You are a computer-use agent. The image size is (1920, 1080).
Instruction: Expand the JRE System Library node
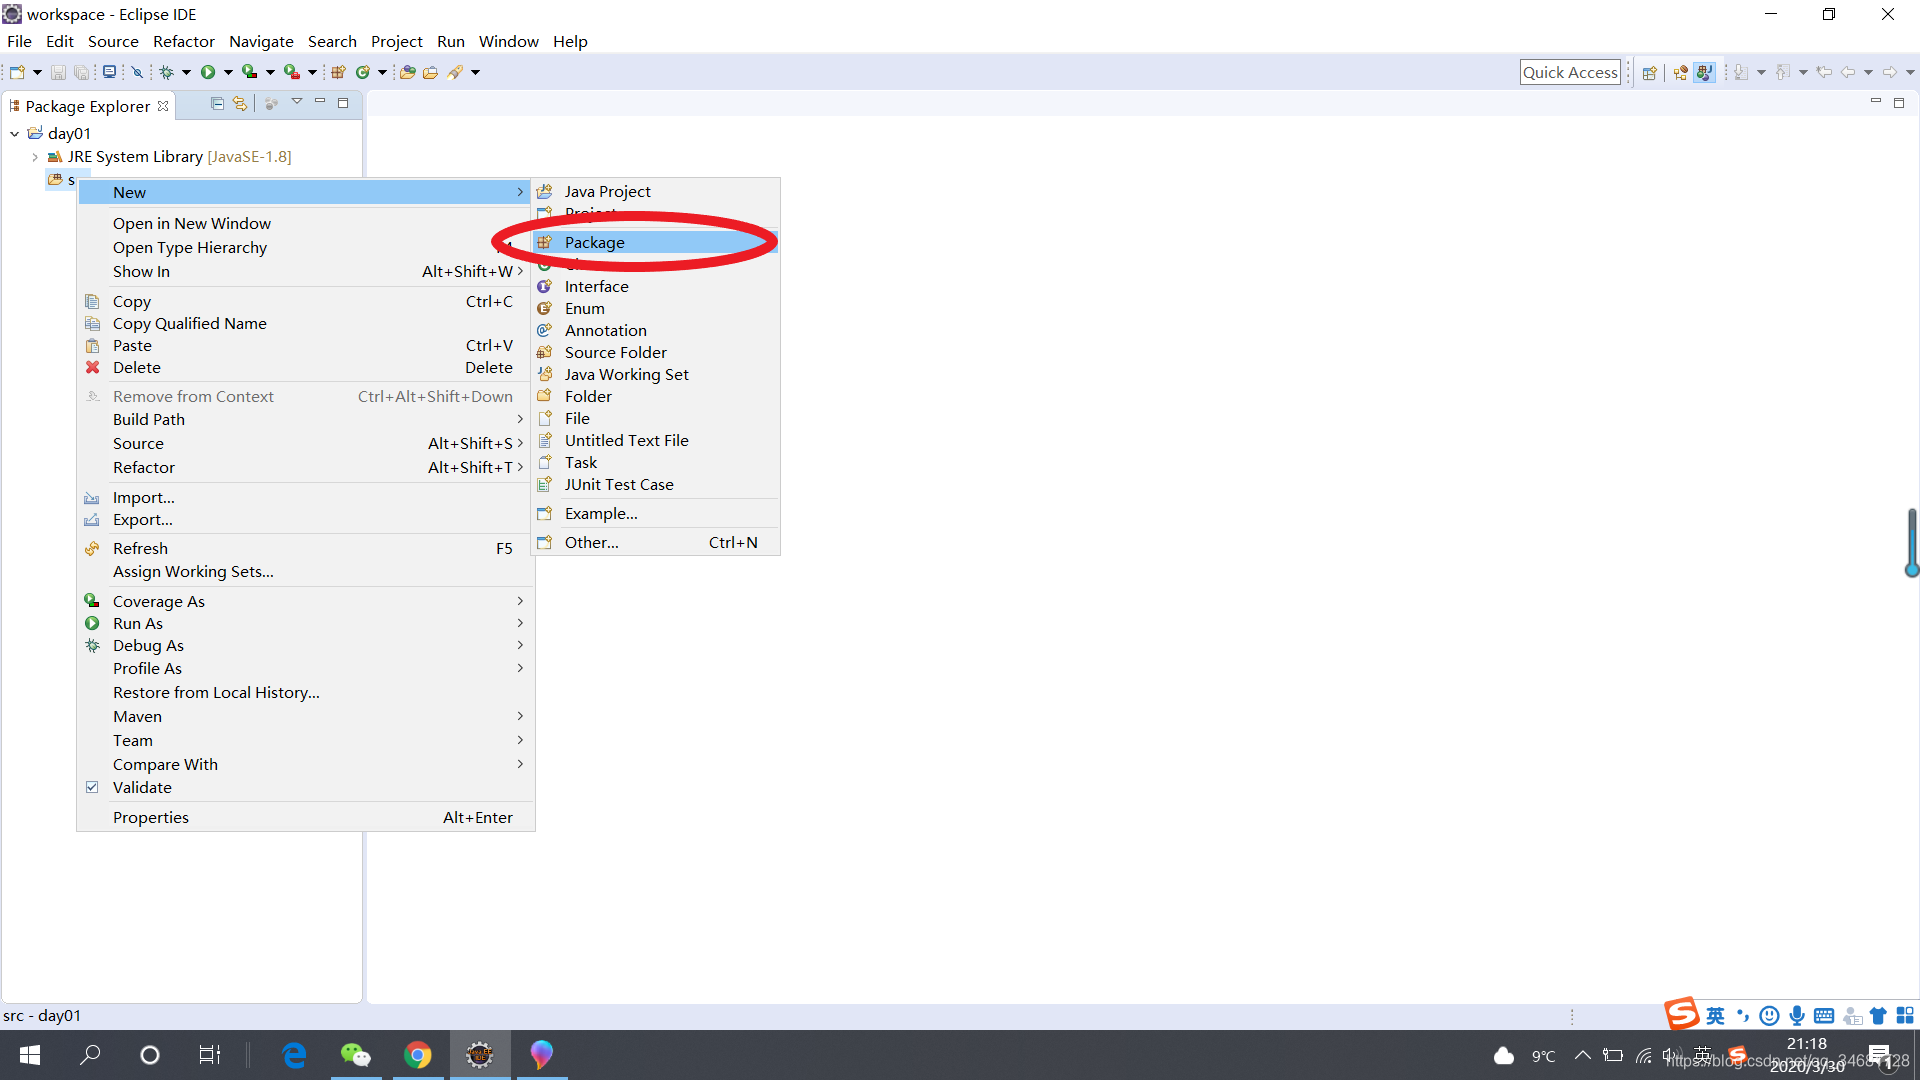[x=35, y=157]
